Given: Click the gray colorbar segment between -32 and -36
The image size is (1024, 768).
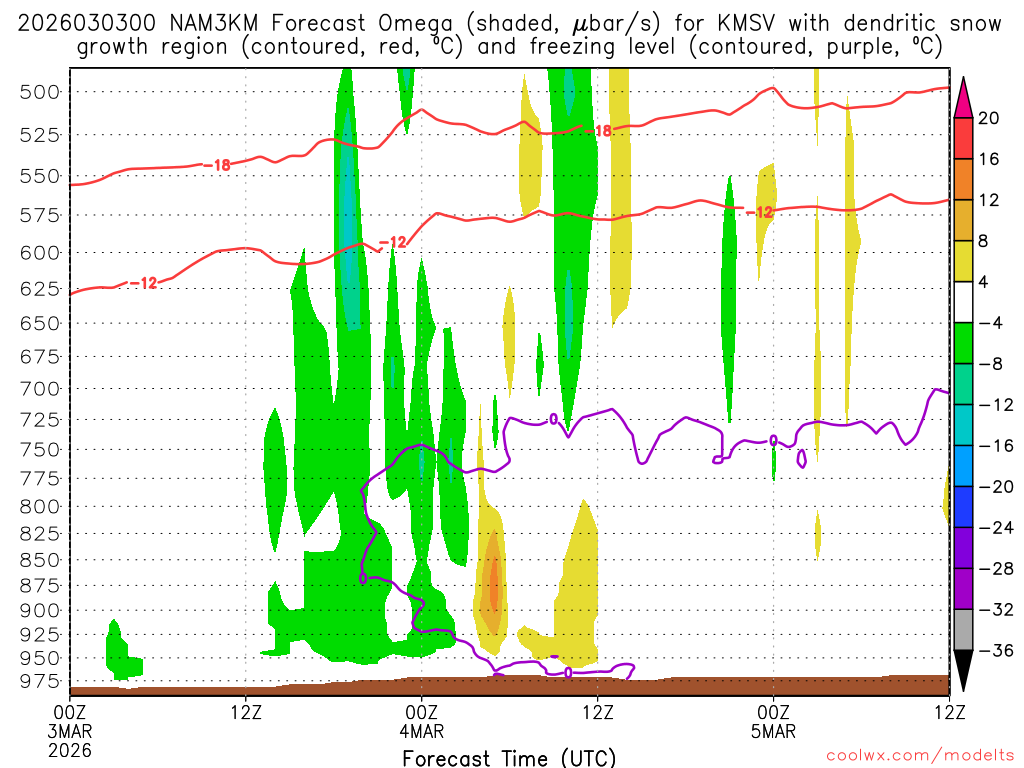Looking at the screenshot, I should click(x=963, y=630).
